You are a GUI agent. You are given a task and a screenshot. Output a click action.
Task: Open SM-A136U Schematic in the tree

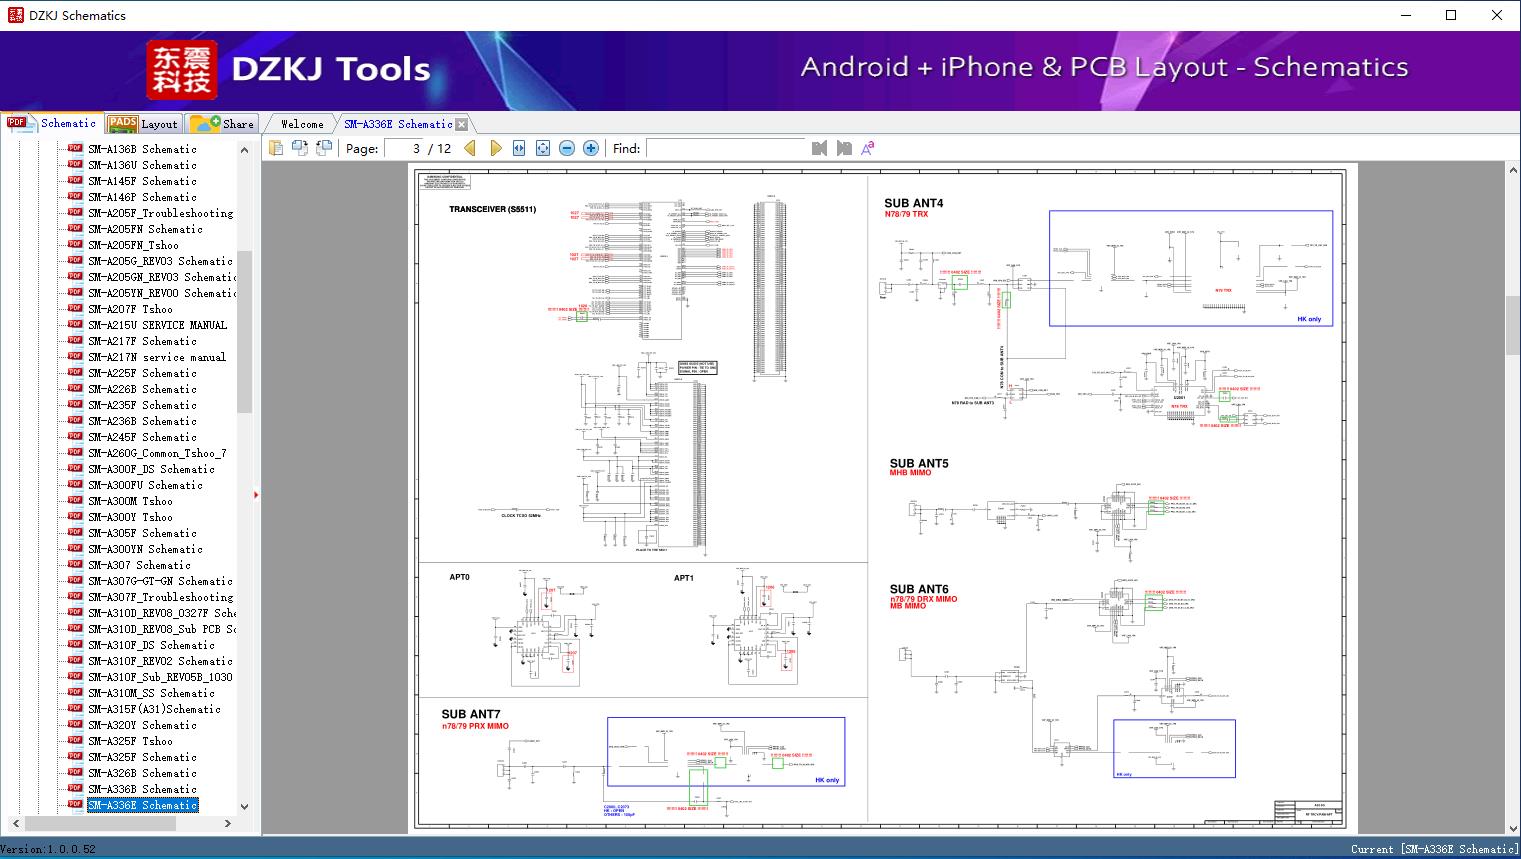click(142, 165)
